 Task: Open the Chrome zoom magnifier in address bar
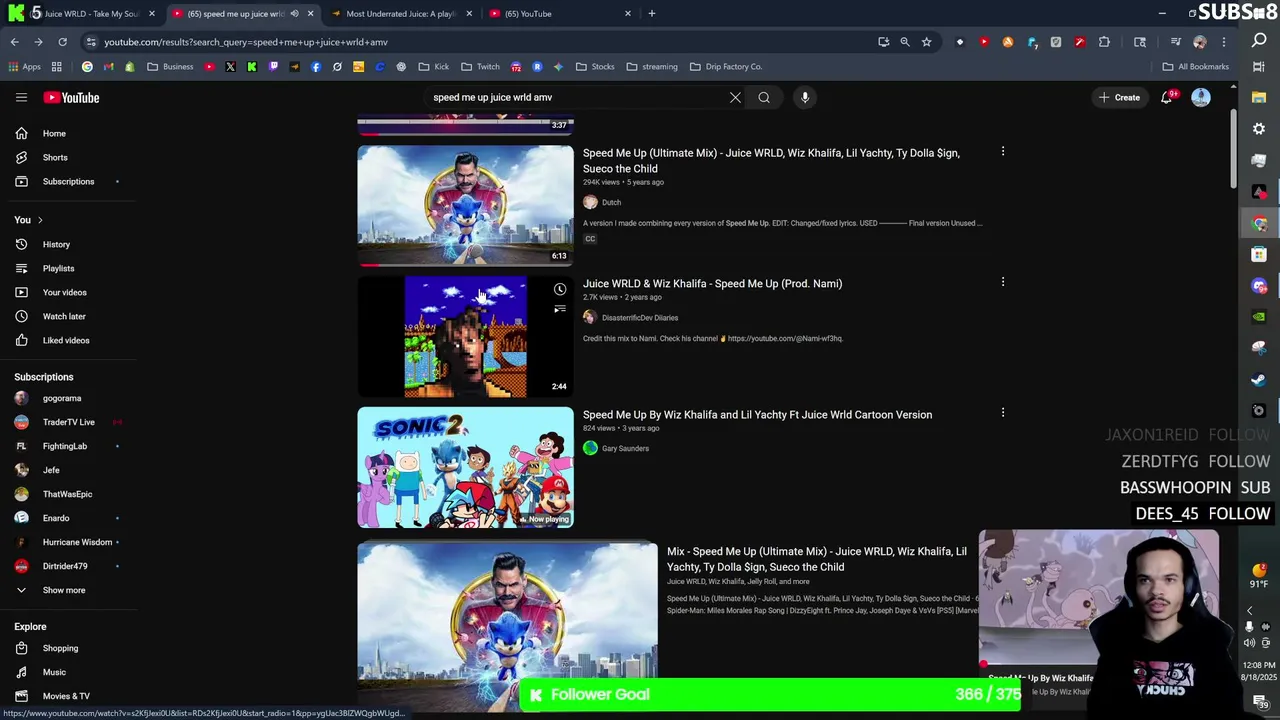(x=905, y=42)
